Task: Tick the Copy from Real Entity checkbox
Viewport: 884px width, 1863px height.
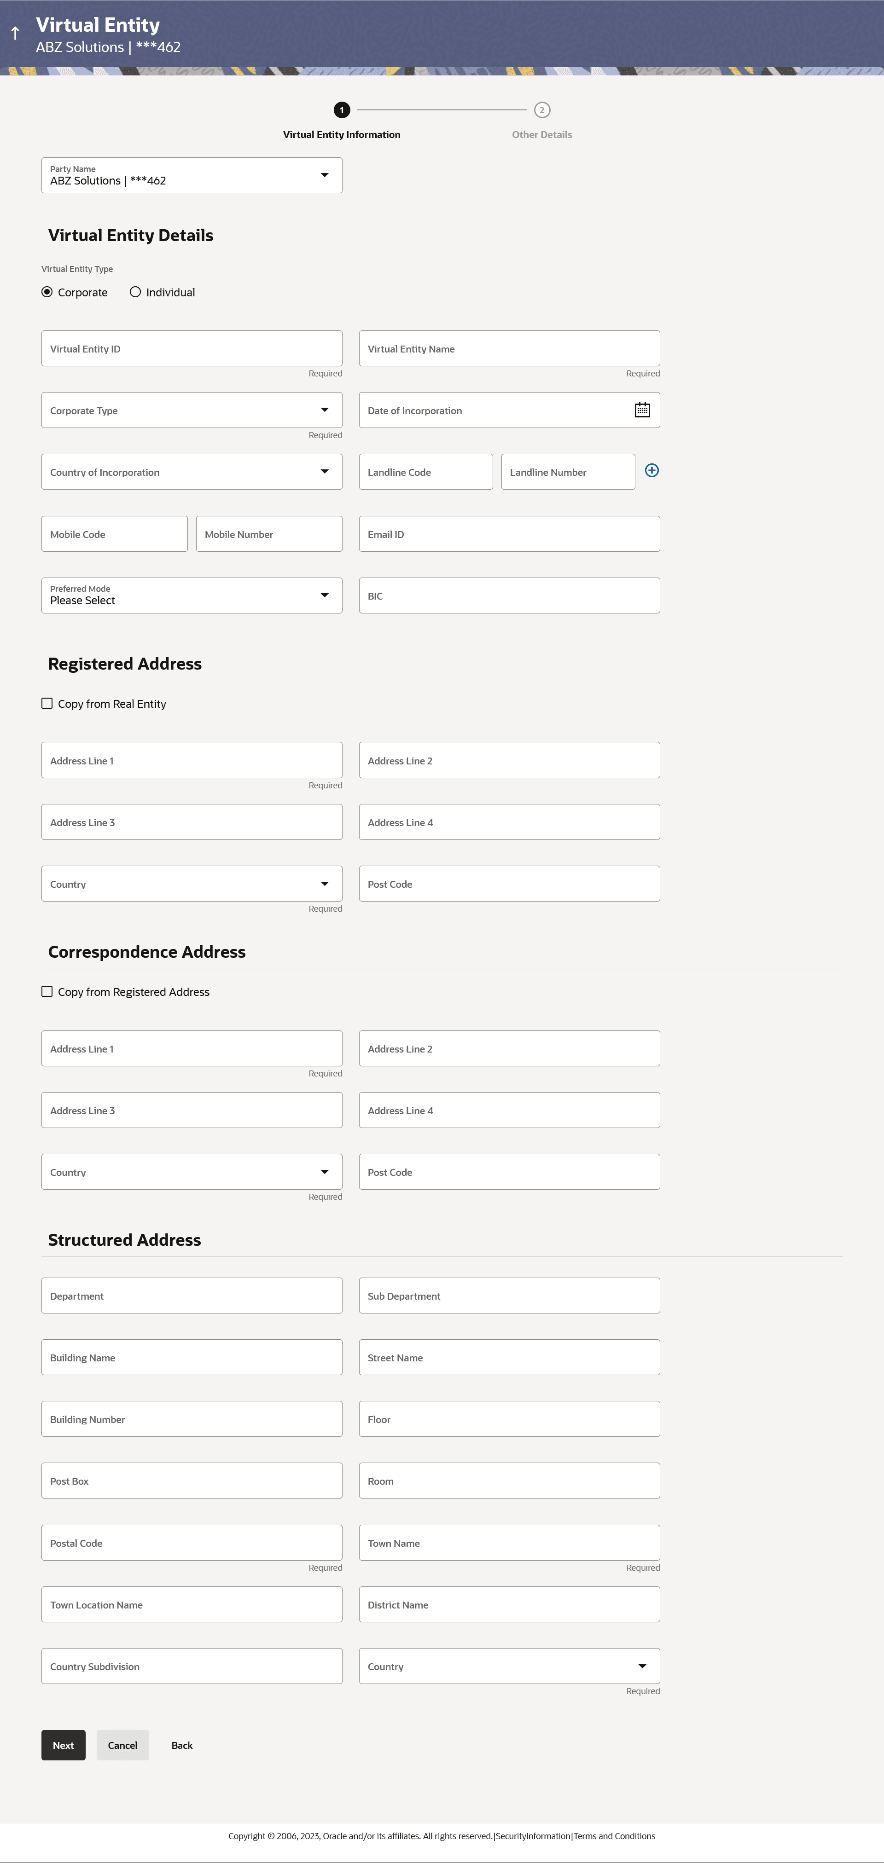Action: click(47, 704)
